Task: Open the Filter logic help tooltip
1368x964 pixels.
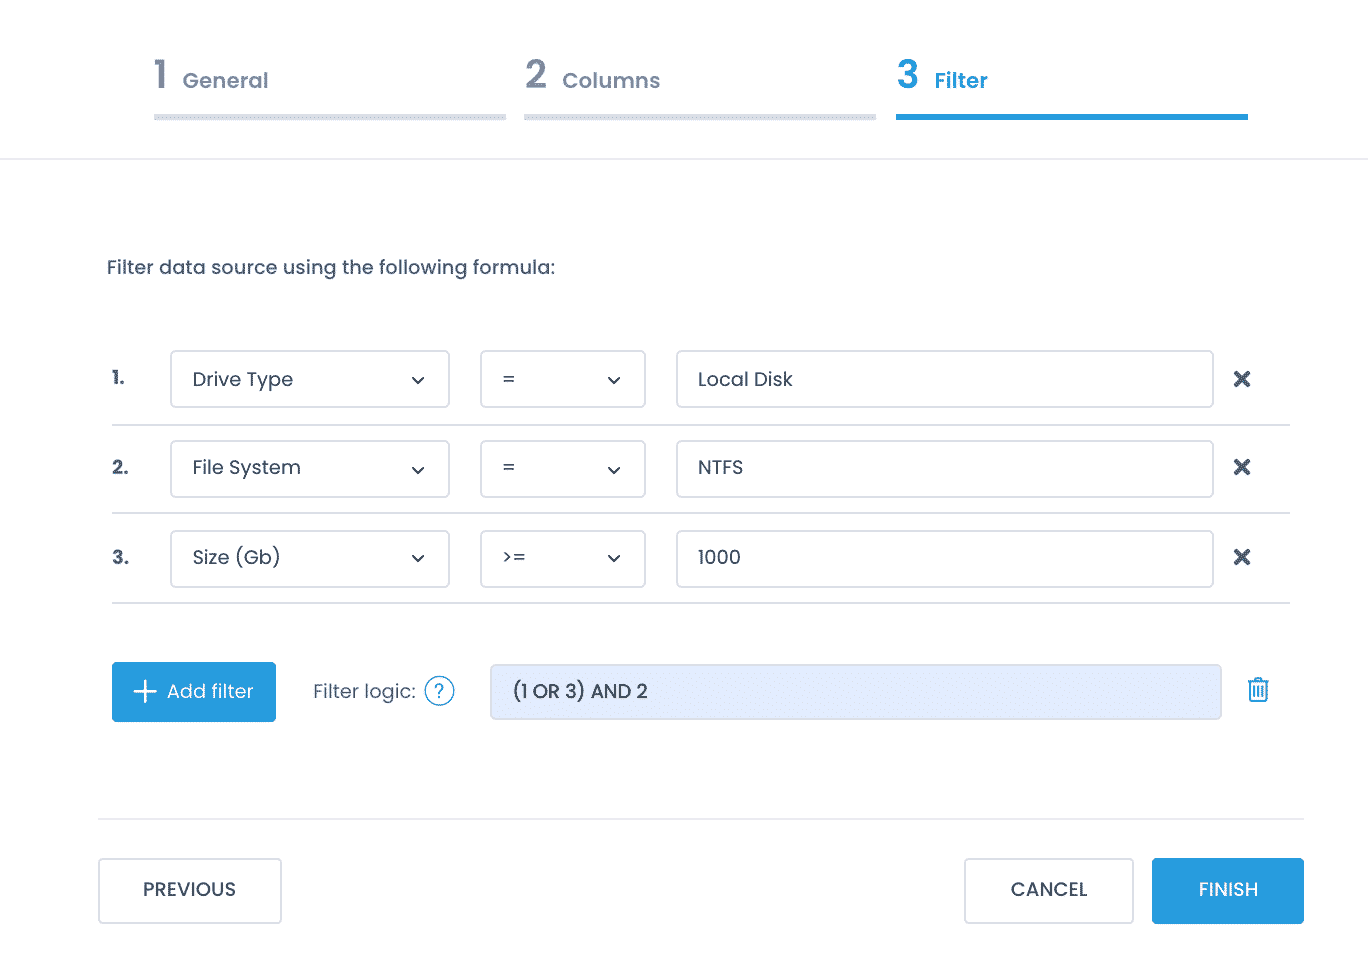Action: (x=438, y=690)
